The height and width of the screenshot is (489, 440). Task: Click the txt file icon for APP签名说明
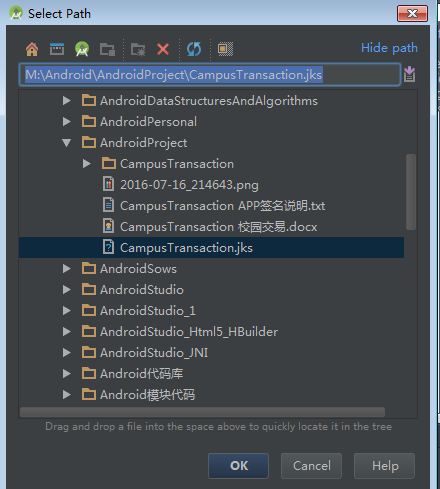(108, 205)
